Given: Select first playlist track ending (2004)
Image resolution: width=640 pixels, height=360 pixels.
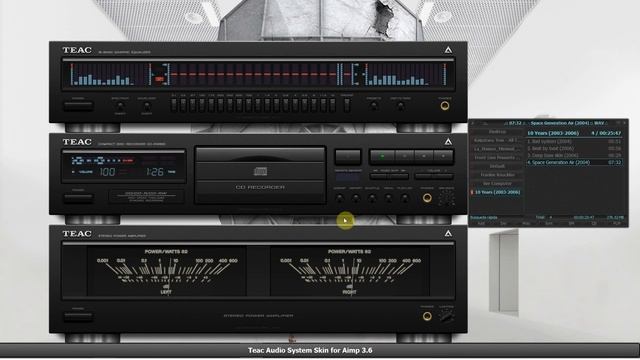Looking at the screenshot, I should [x=574, y=141].
